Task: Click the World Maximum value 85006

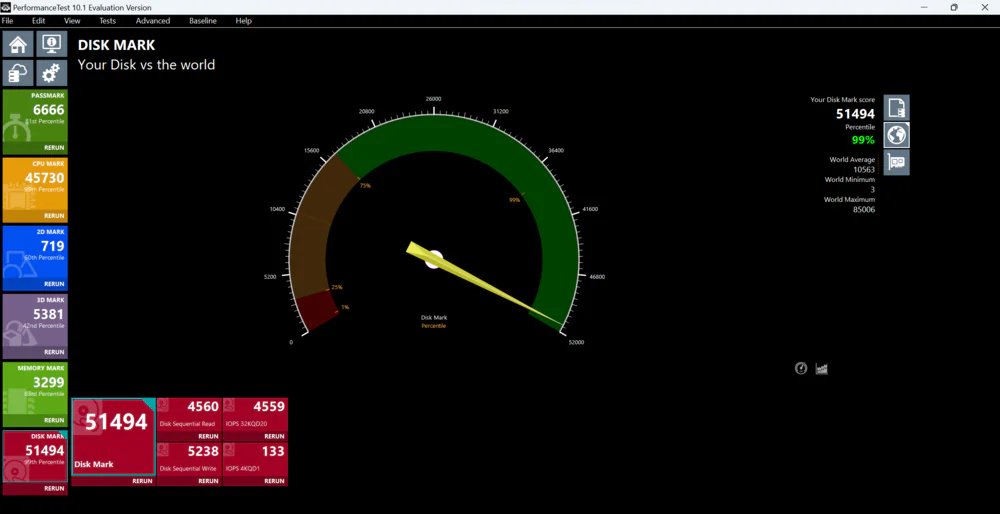Action: point(864,209)
